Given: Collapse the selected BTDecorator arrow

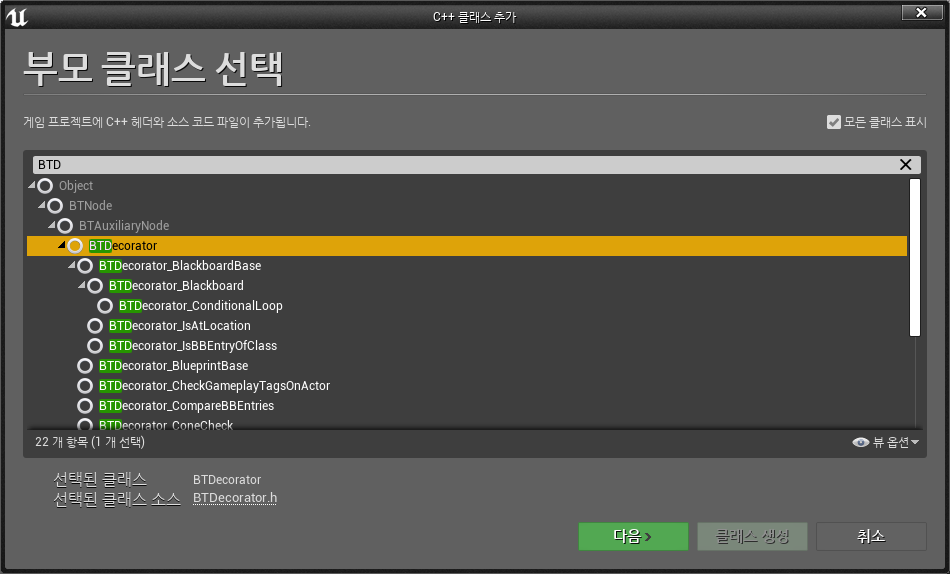Looking at the screenshot, I should click(x=62, y=245).
